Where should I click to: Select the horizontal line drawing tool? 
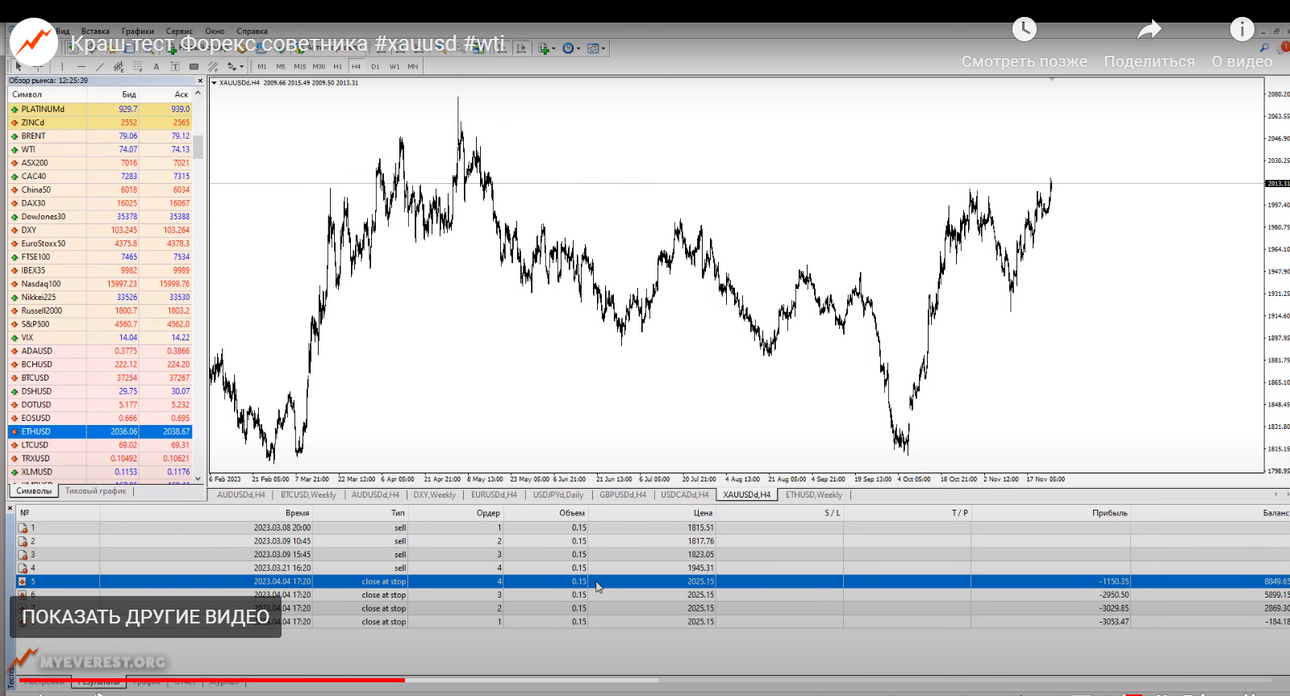pyautogui.click(x=82, y=67)
